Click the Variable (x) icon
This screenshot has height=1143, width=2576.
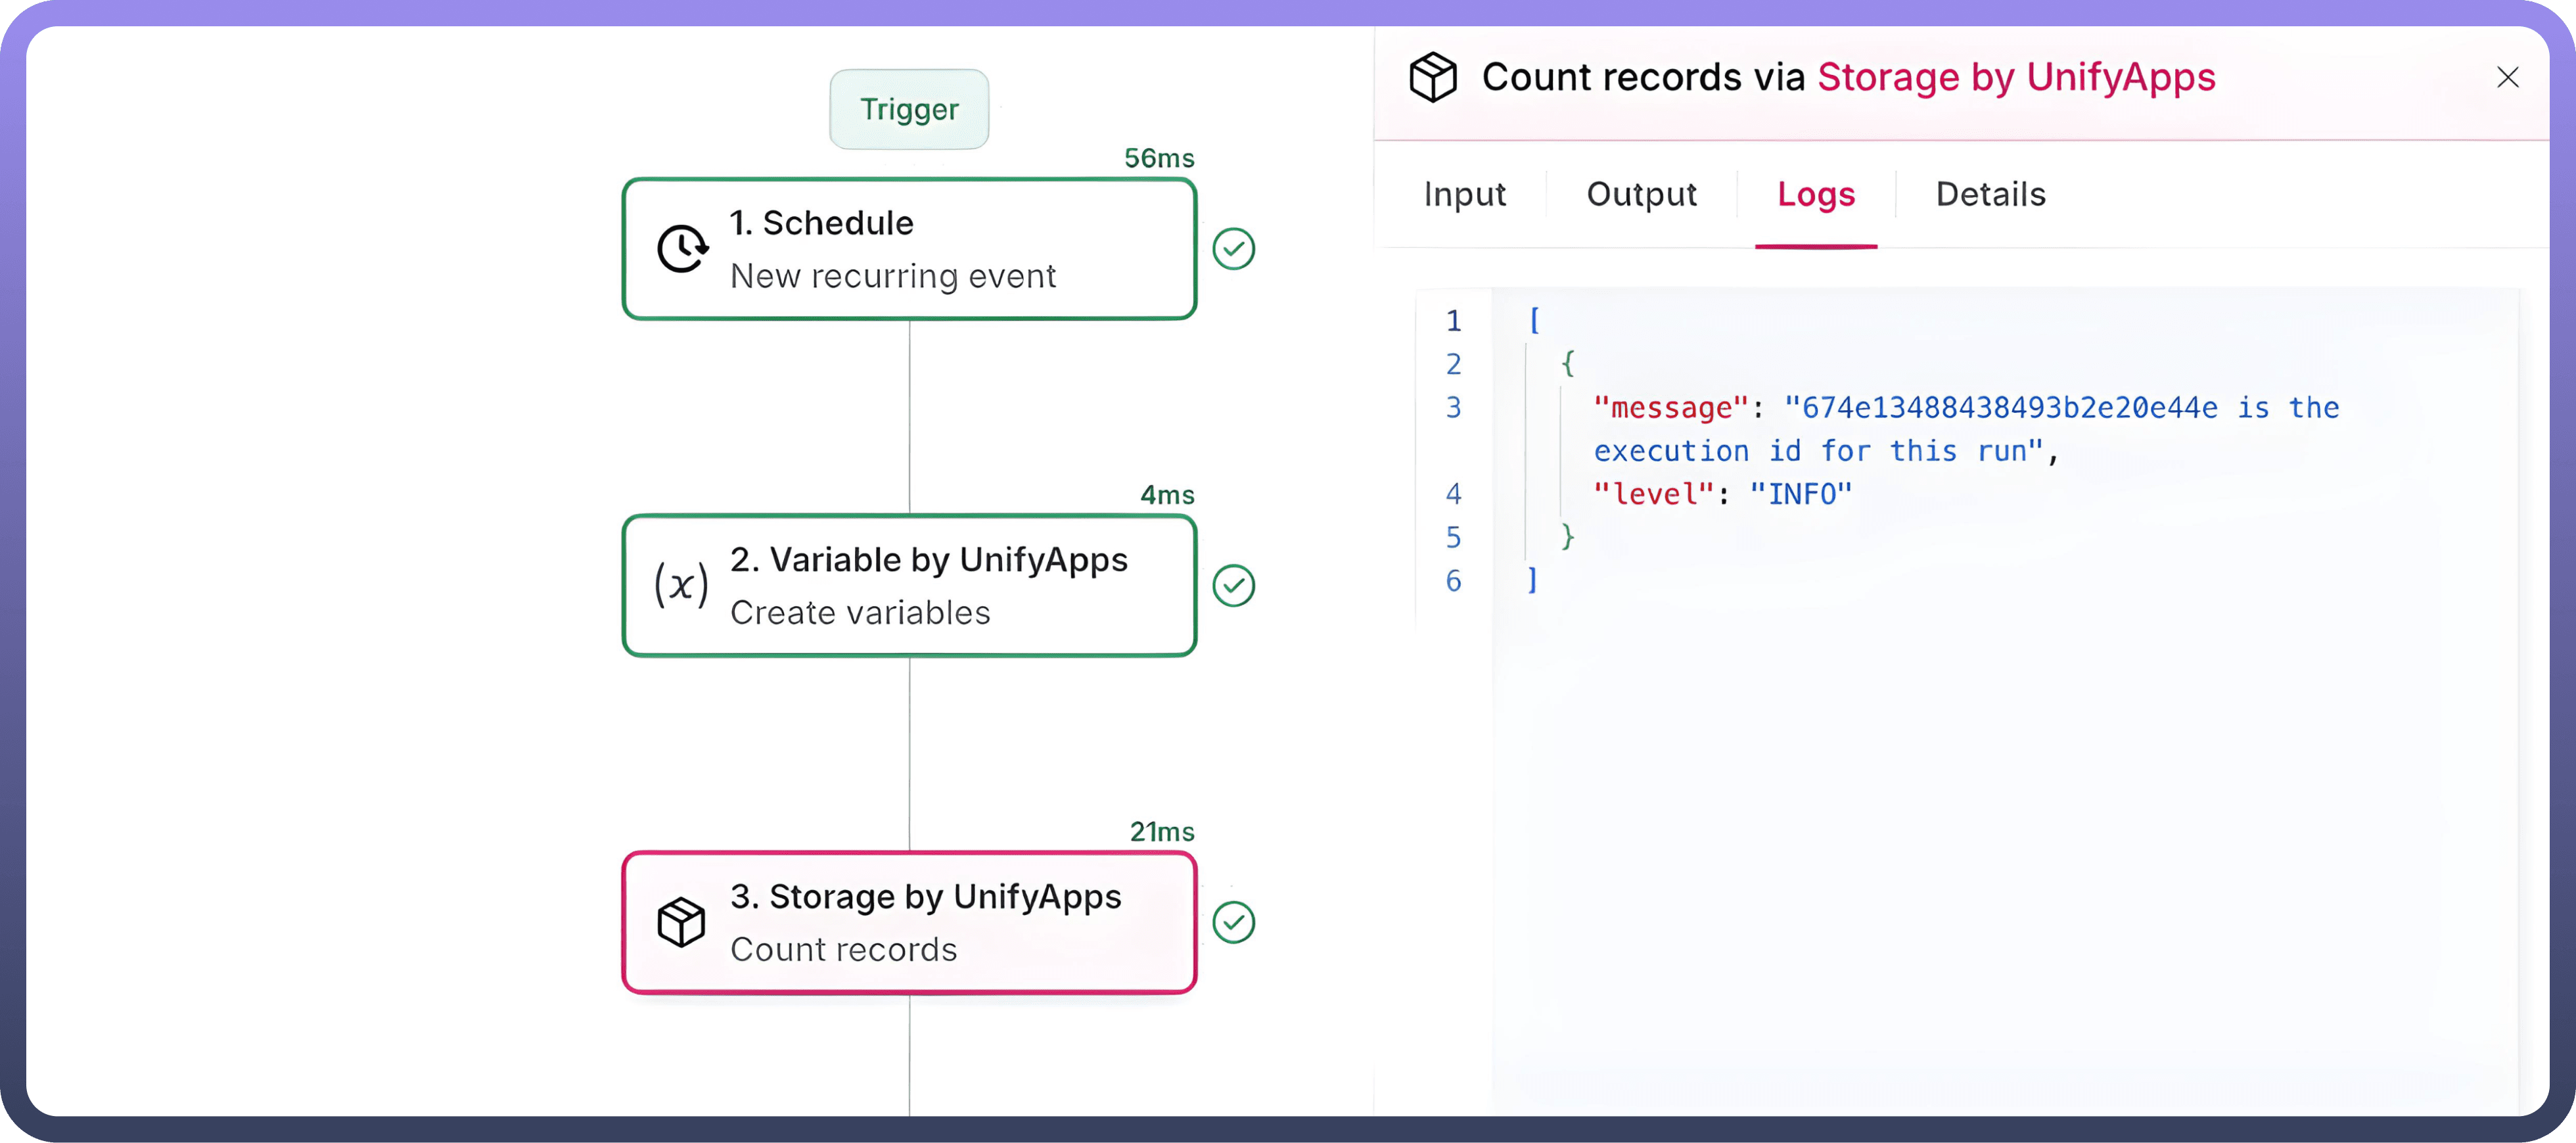click(x=681, y=585)
